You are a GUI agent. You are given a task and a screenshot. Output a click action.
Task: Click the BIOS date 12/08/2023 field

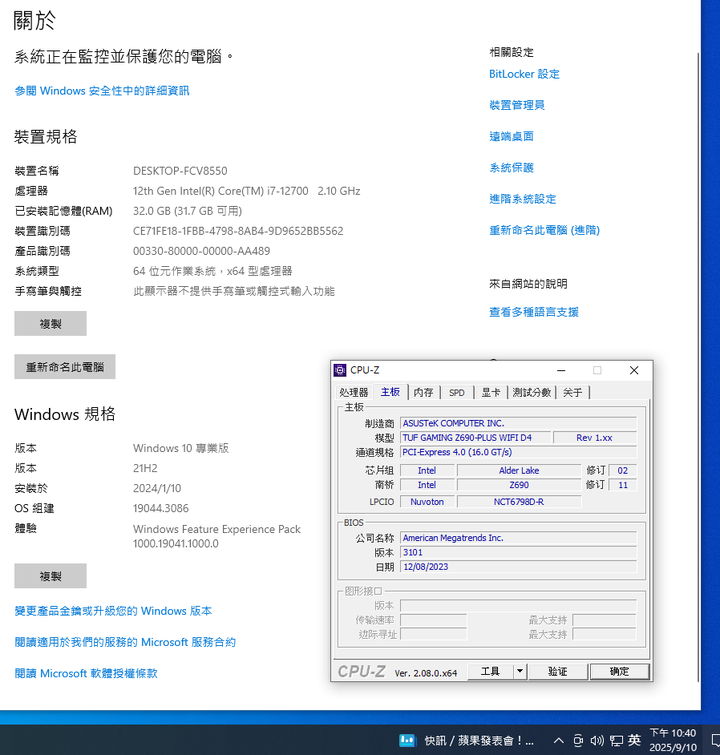518,567
